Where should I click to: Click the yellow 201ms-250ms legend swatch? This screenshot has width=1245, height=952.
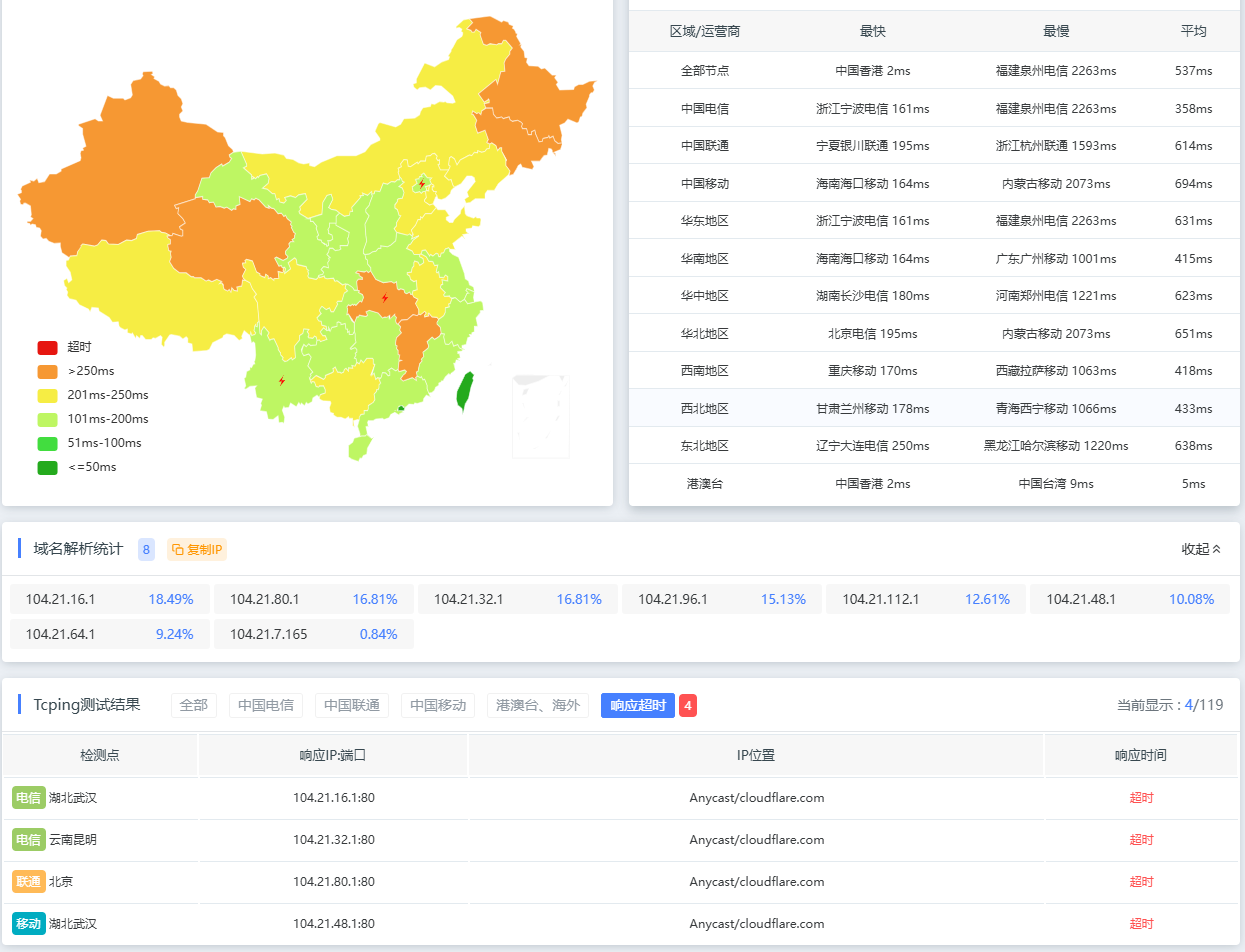coord(48,395)
